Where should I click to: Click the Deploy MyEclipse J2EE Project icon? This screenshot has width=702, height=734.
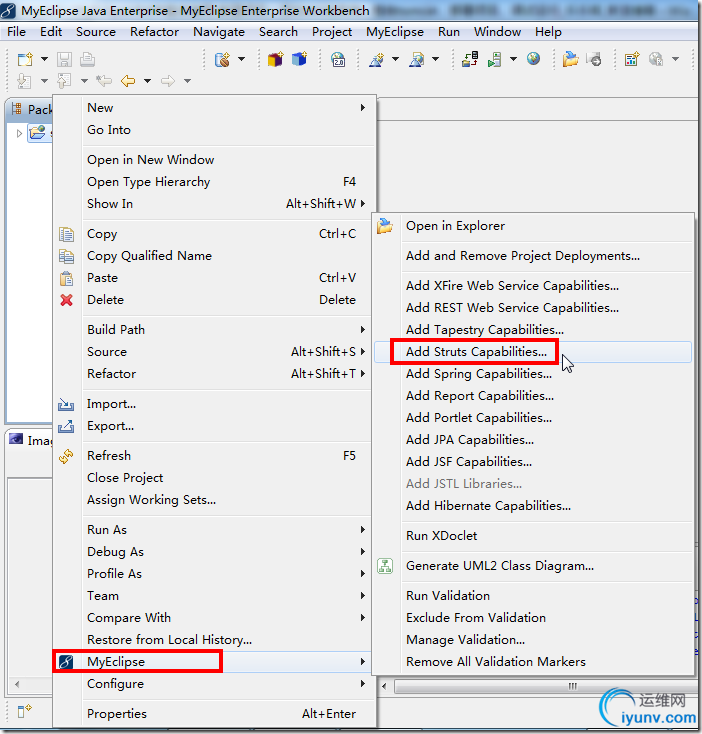pos(470,59)
